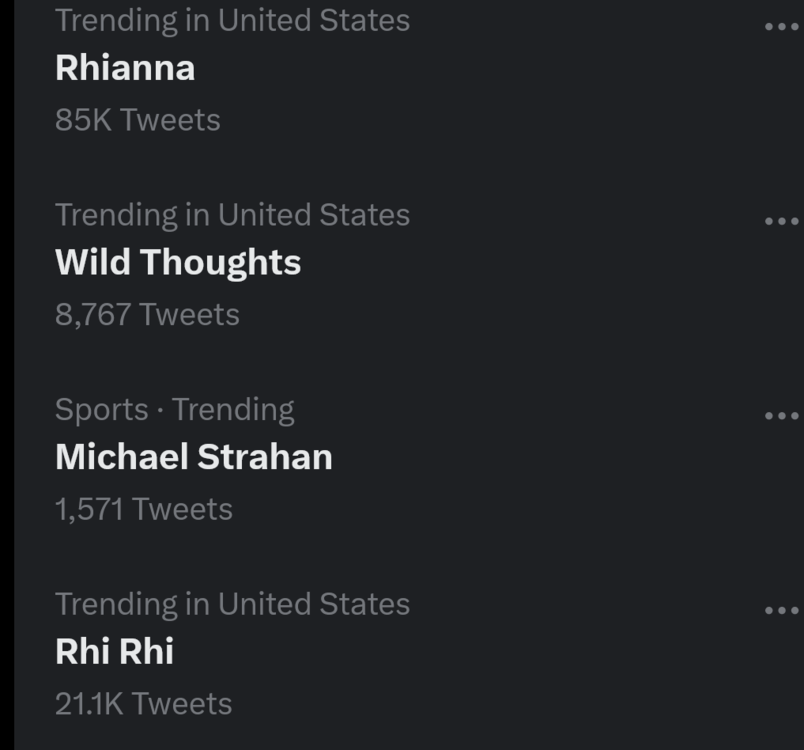This screenshot has width=804, height=750.
Task: Open the Rhi Rhi trend overflow menu
Action: pyautogui.click(x=781, y=610)
